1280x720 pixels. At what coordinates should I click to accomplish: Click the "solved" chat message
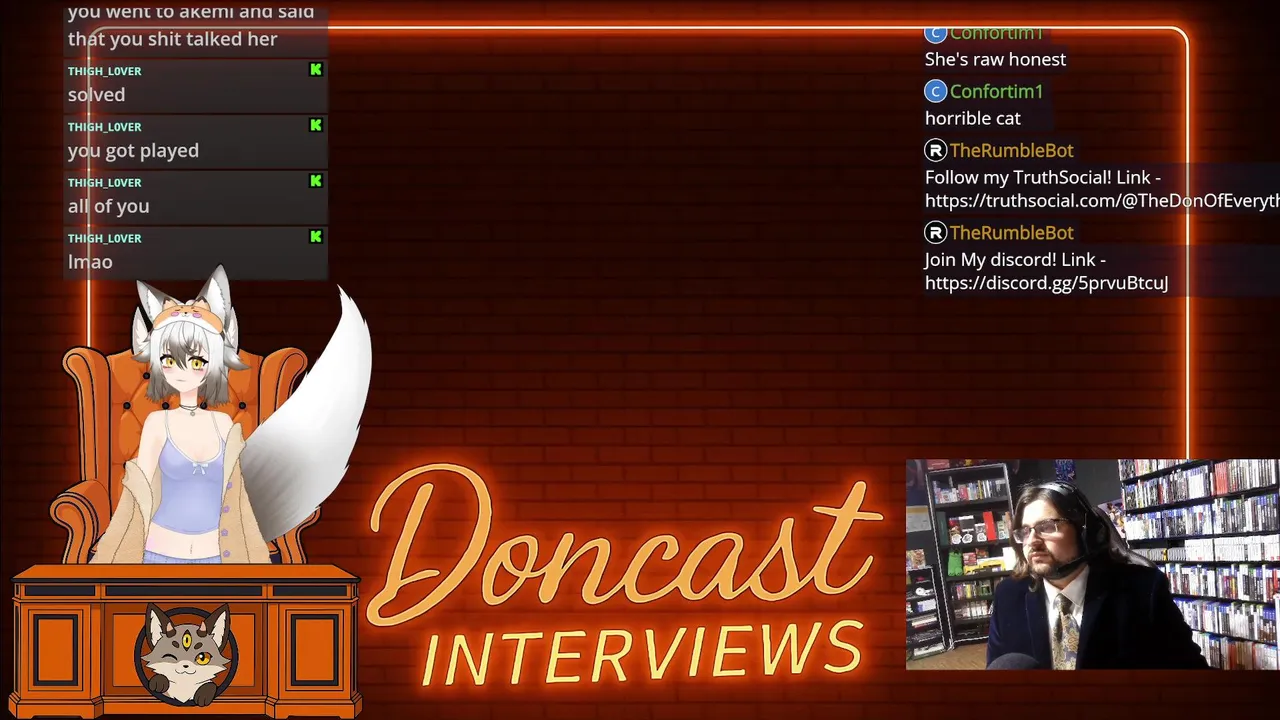point(96,94)
